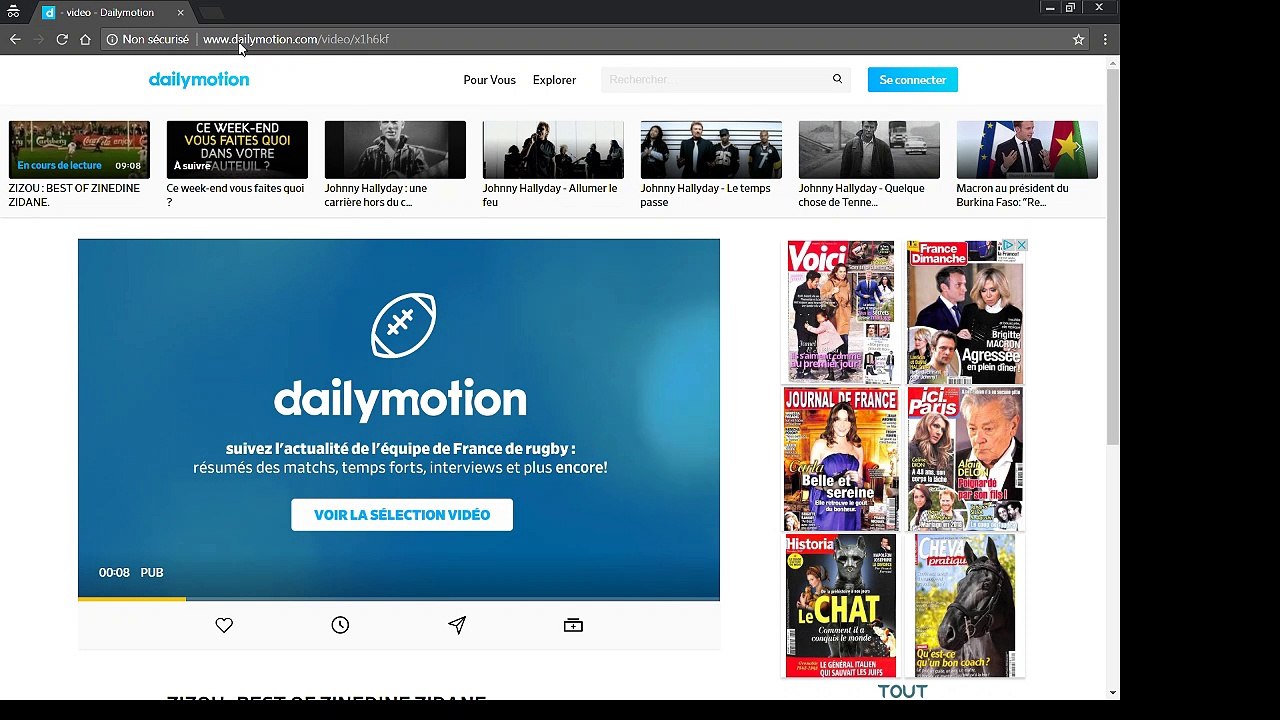Open the ZIZOU Best of Zinedine Zidane thumbnail

pos(79,150)
